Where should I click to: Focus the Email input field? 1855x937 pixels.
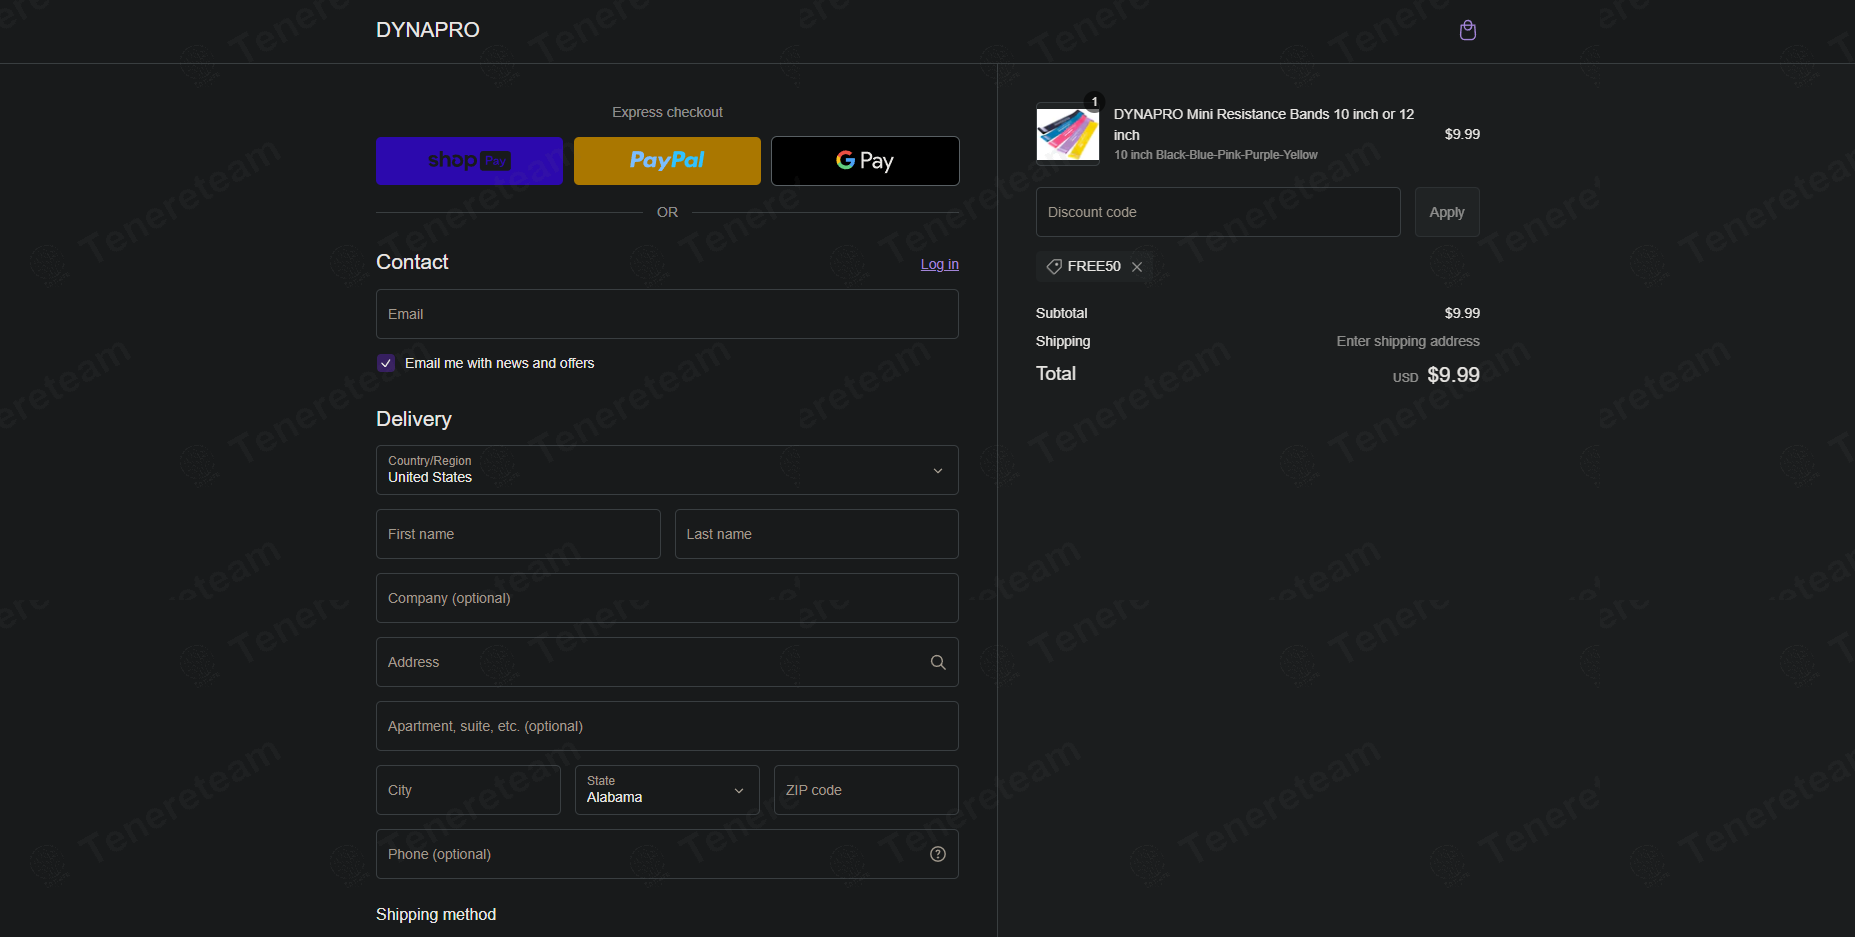click(x=667, y=314)
